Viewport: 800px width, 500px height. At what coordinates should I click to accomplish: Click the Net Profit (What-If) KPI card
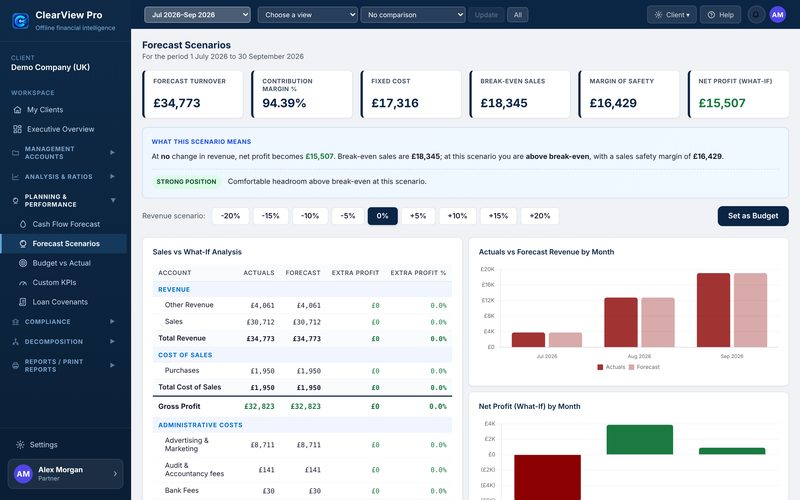point(739,94)
